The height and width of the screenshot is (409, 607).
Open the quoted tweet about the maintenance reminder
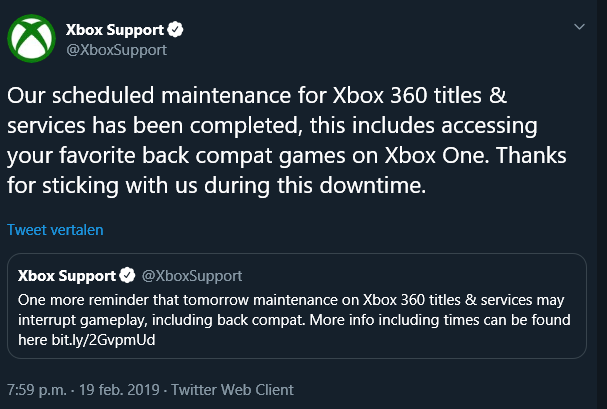click(x=297, y=306)
